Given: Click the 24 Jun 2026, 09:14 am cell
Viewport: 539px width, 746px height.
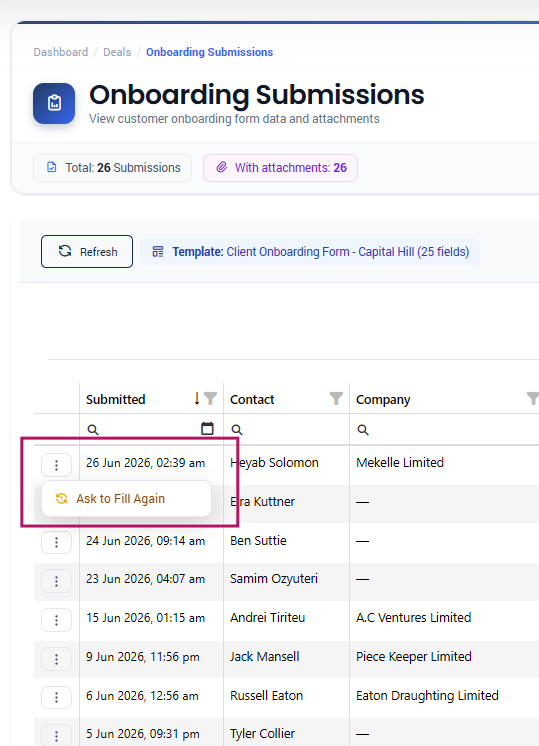Looking at the screenshot, I should coord(151,540).
